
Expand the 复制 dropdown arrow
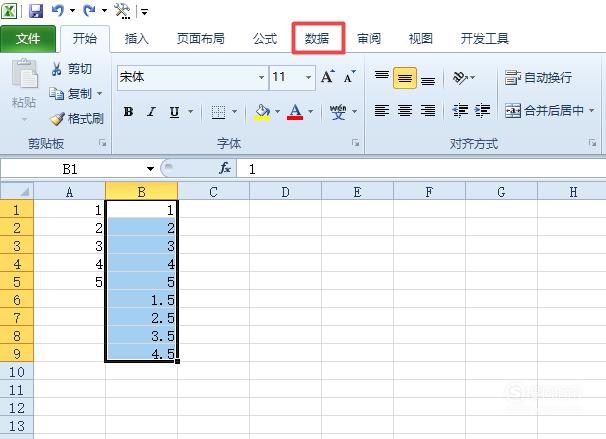click(x=99, y=94)
